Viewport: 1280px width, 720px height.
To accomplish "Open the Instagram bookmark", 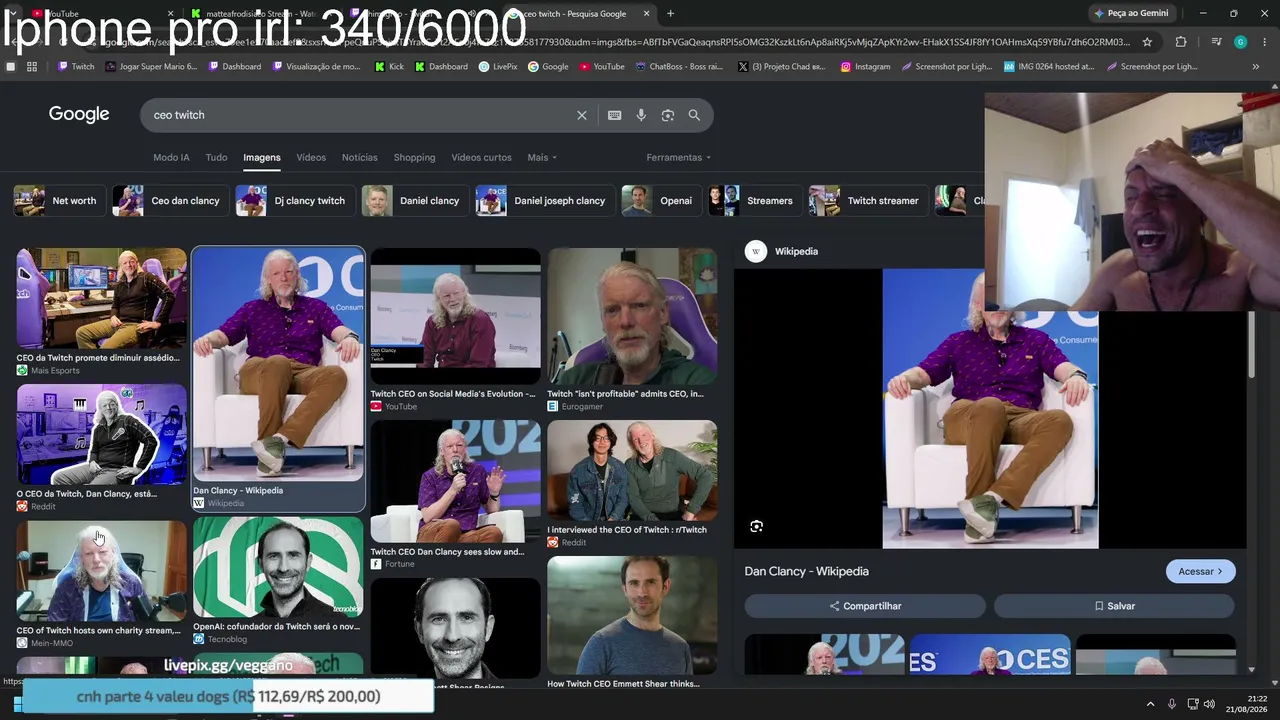I will click(x=865, y=67).
